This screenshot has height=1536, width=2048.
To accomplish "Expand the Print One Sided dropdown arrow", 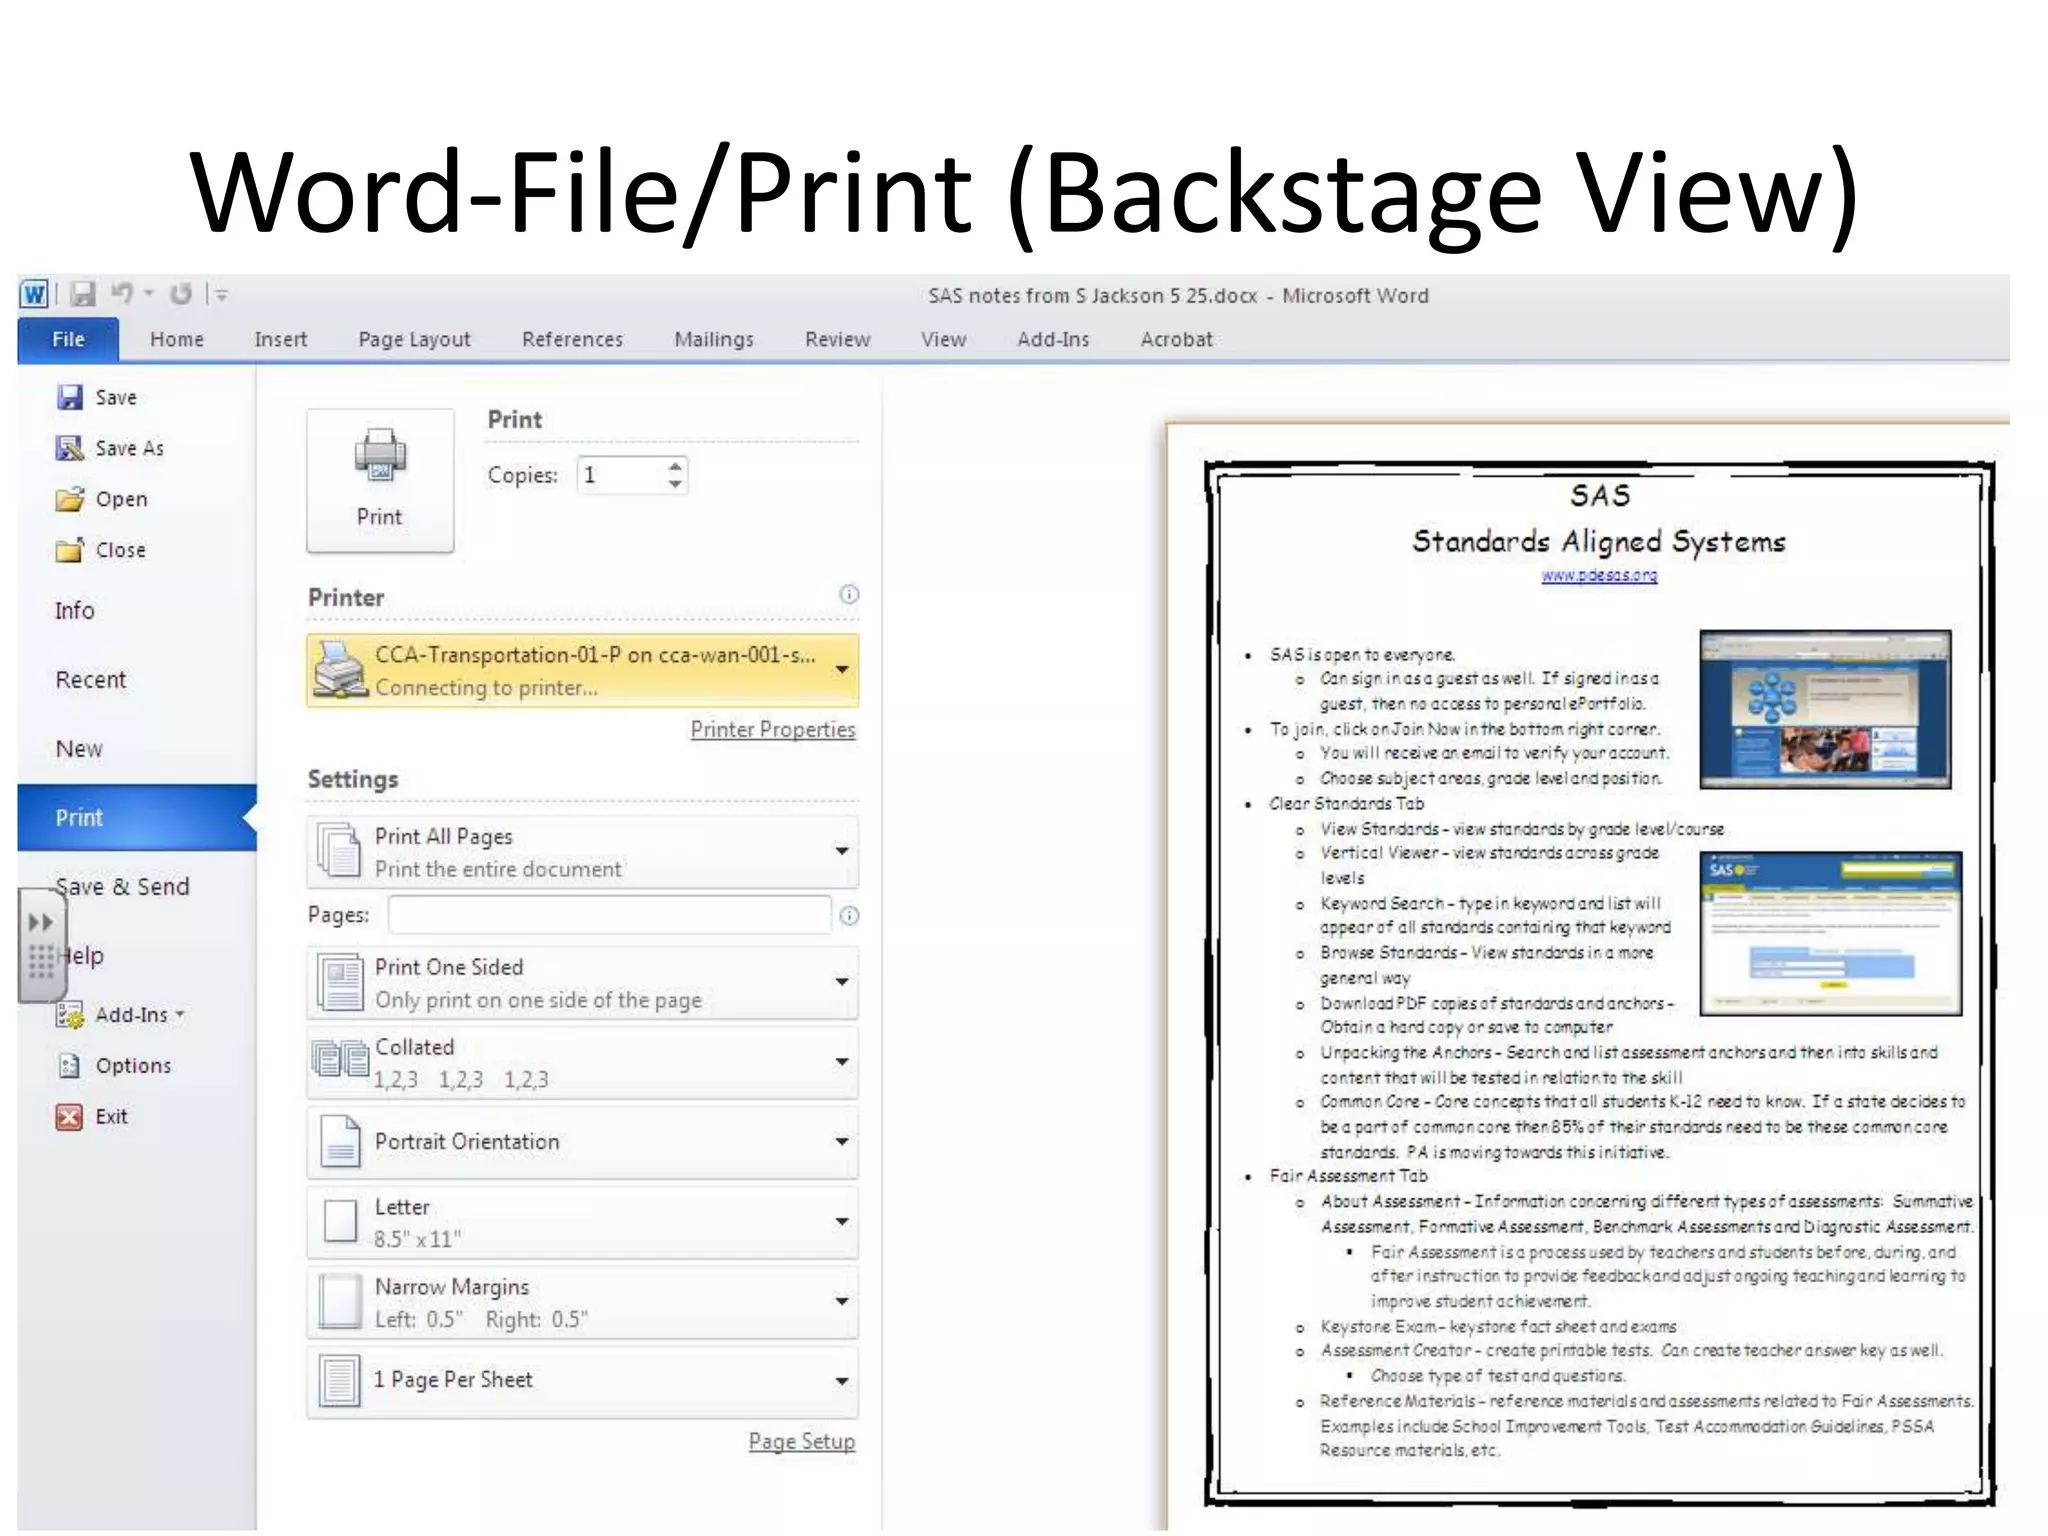I will click(842, 982).
